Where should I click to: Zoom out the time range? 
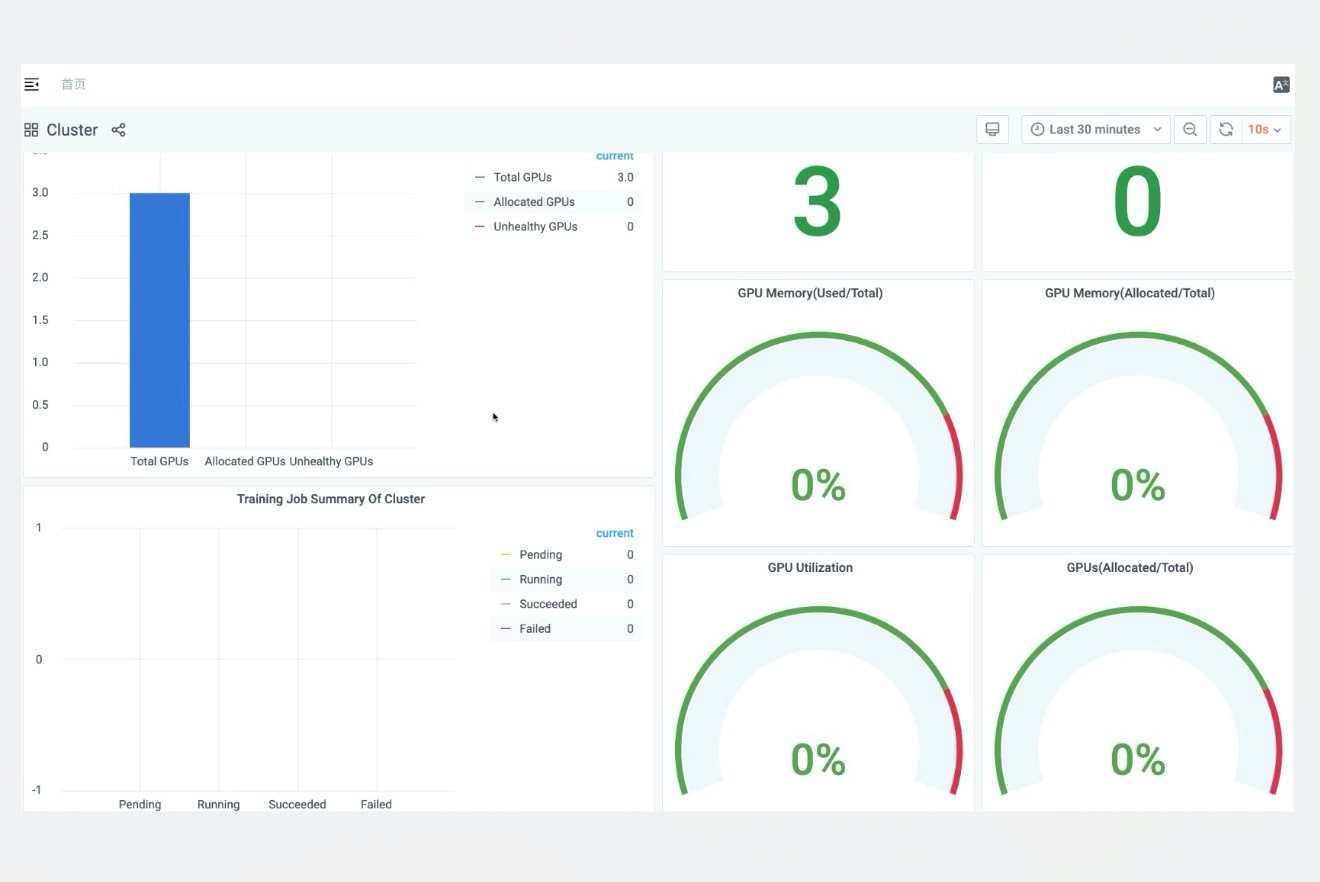[x=1190, y=130]
